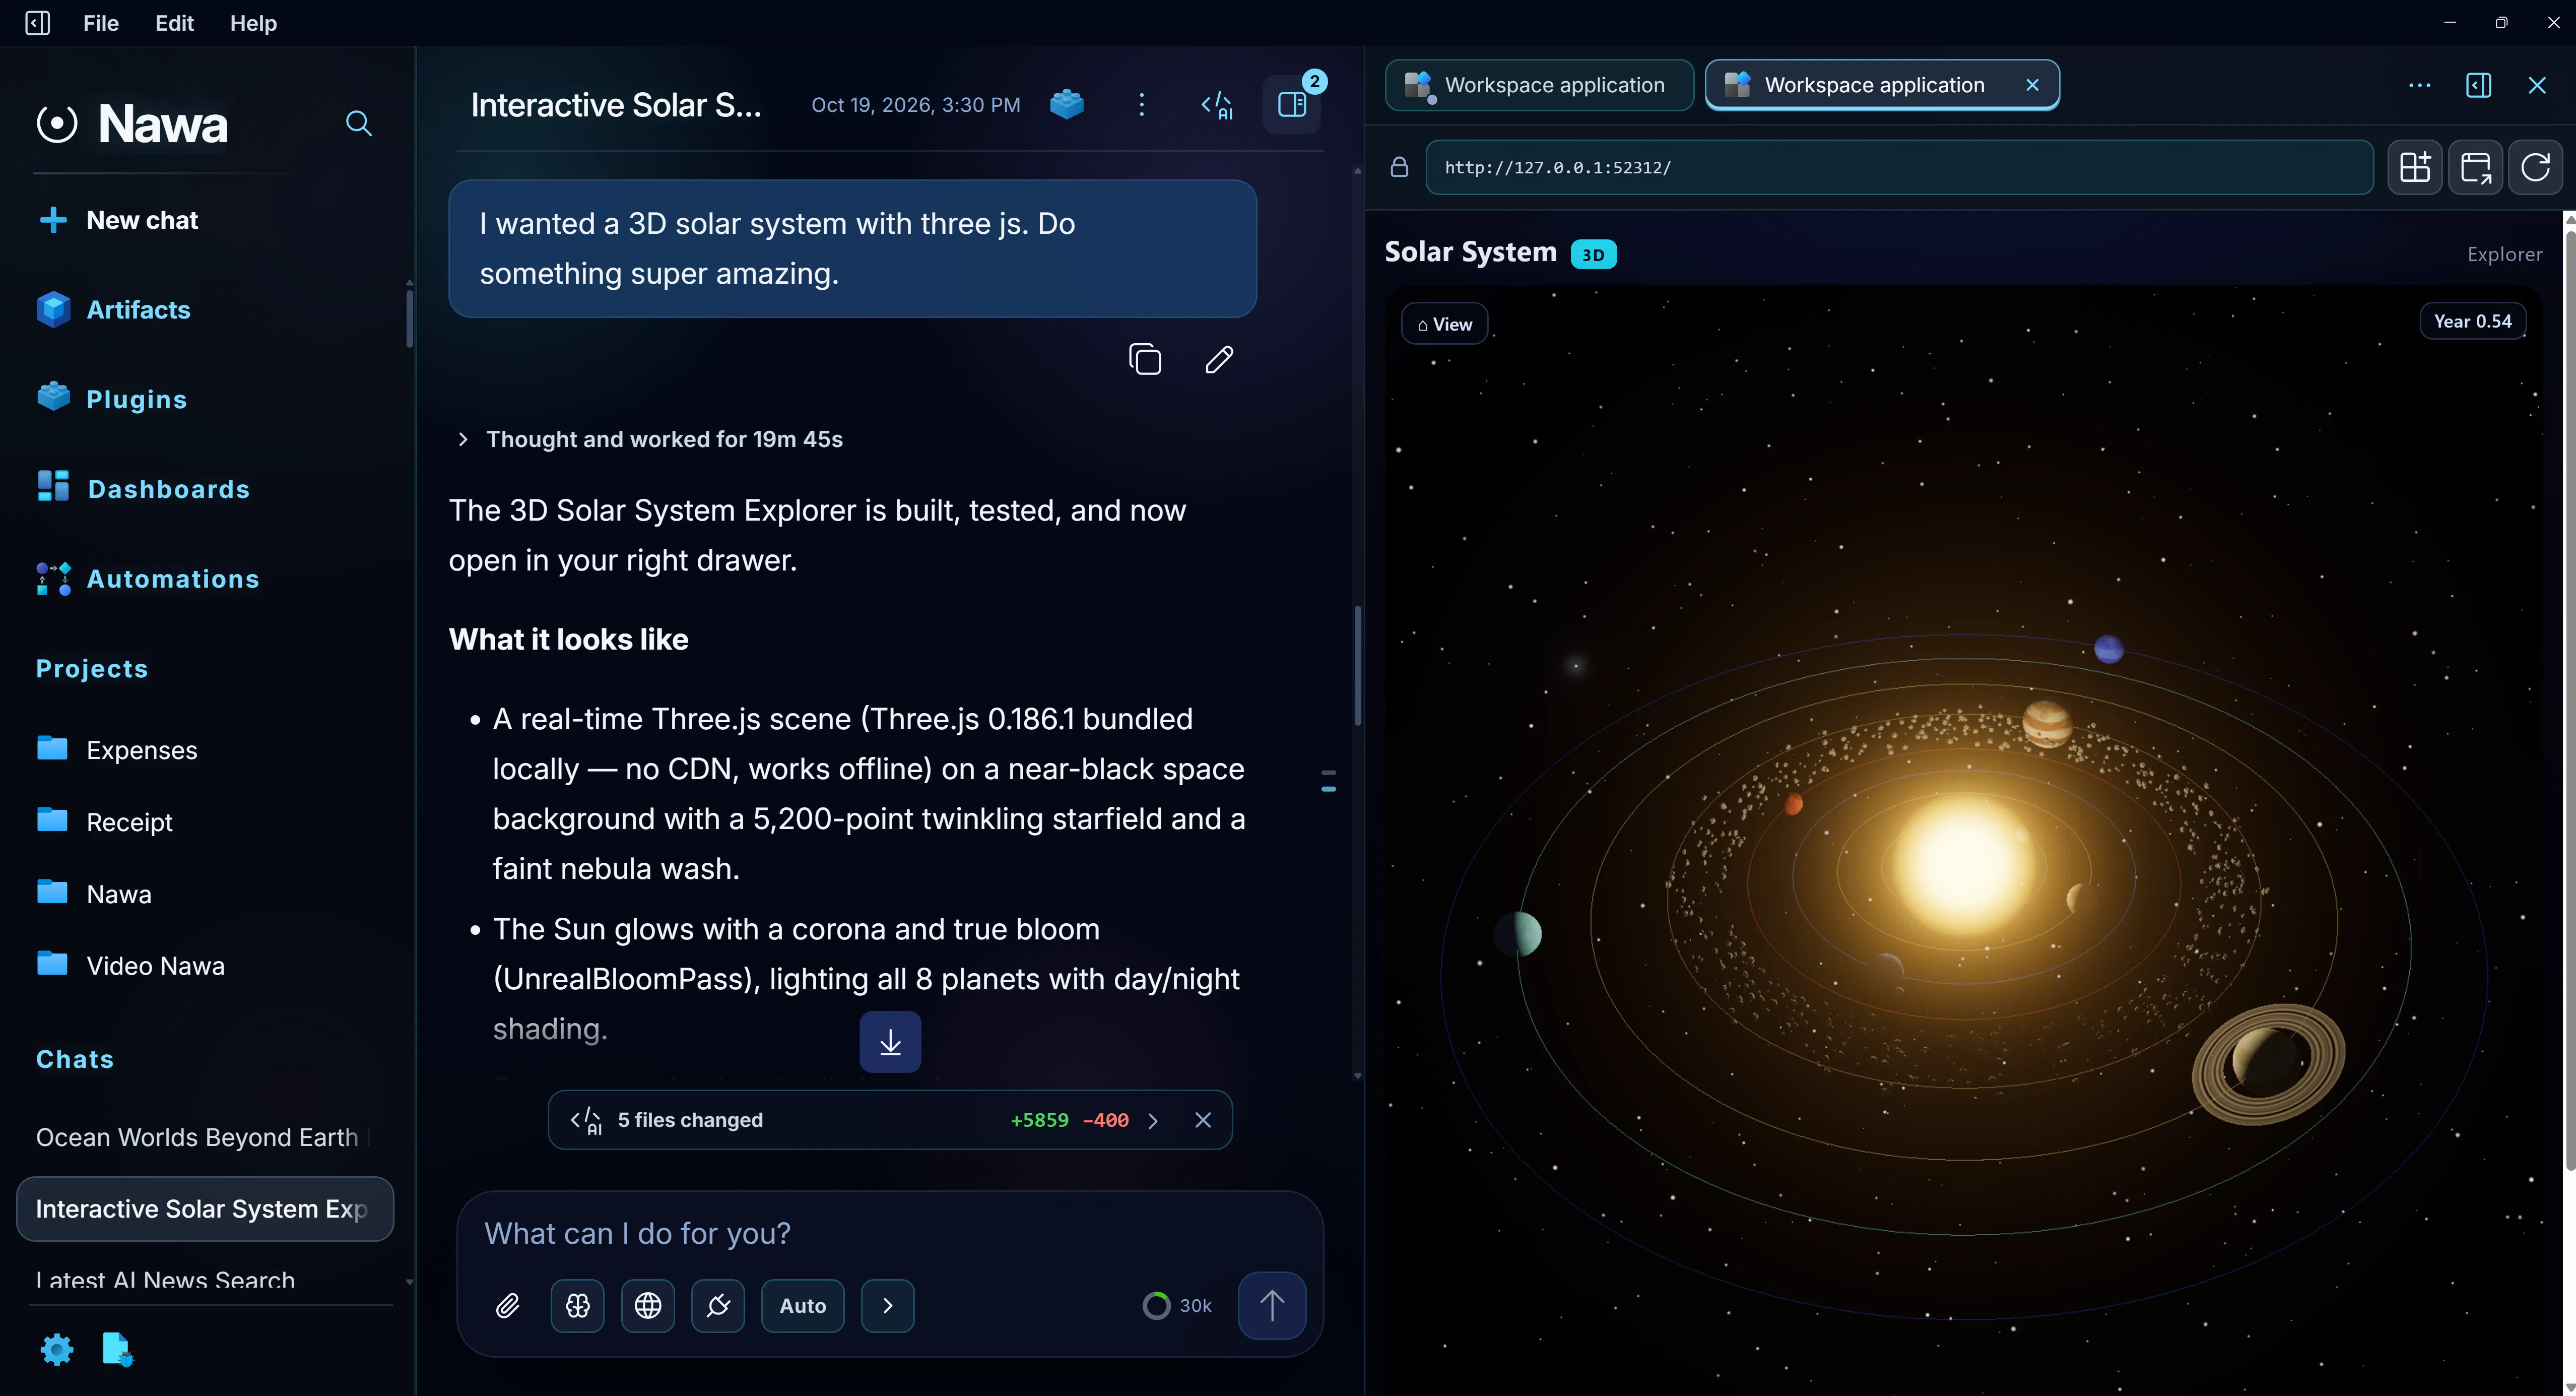Switch to first Workspace application tab
This screenshot has width=2576, height=1396.
1539,85
